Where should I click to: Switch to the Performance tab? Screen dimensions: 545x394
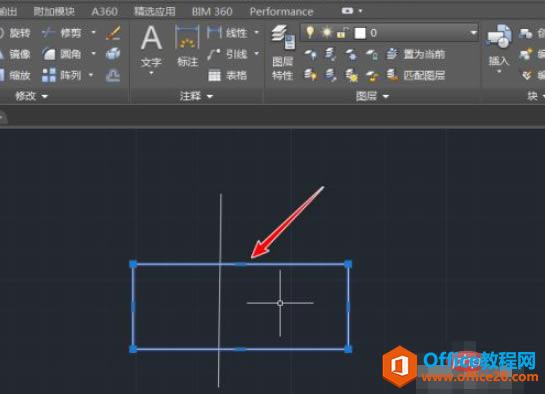click(282, 11)
